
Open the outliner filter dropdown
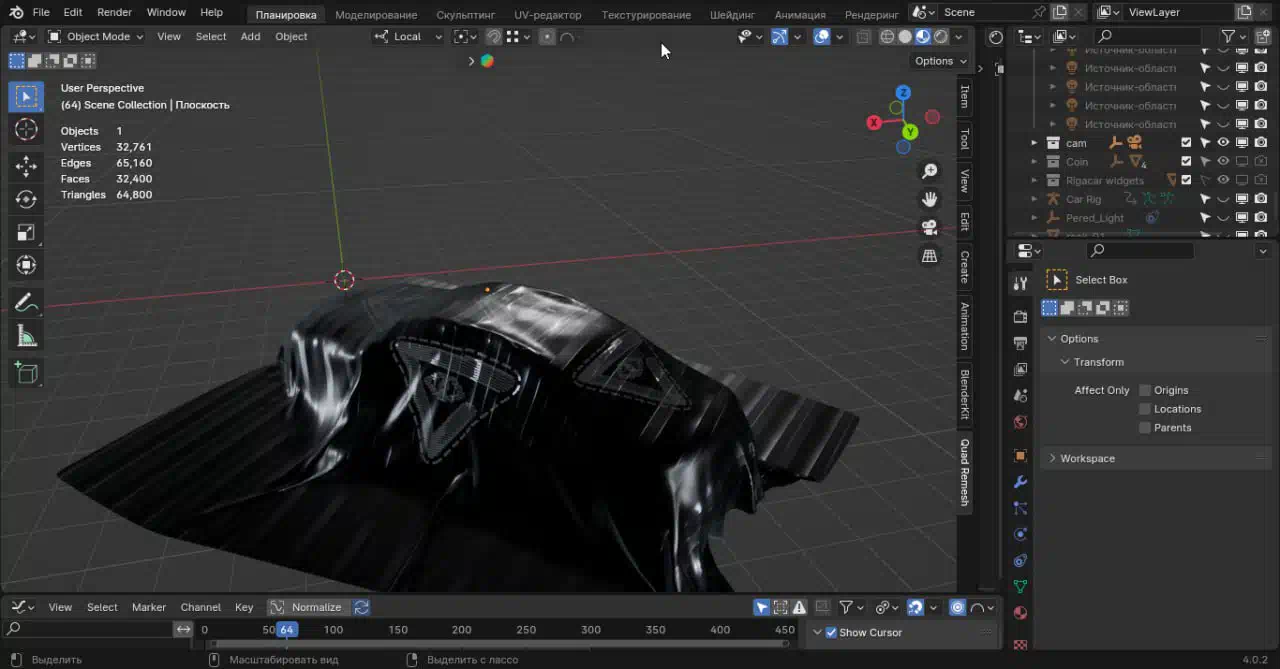click(x=1235, y=37)
